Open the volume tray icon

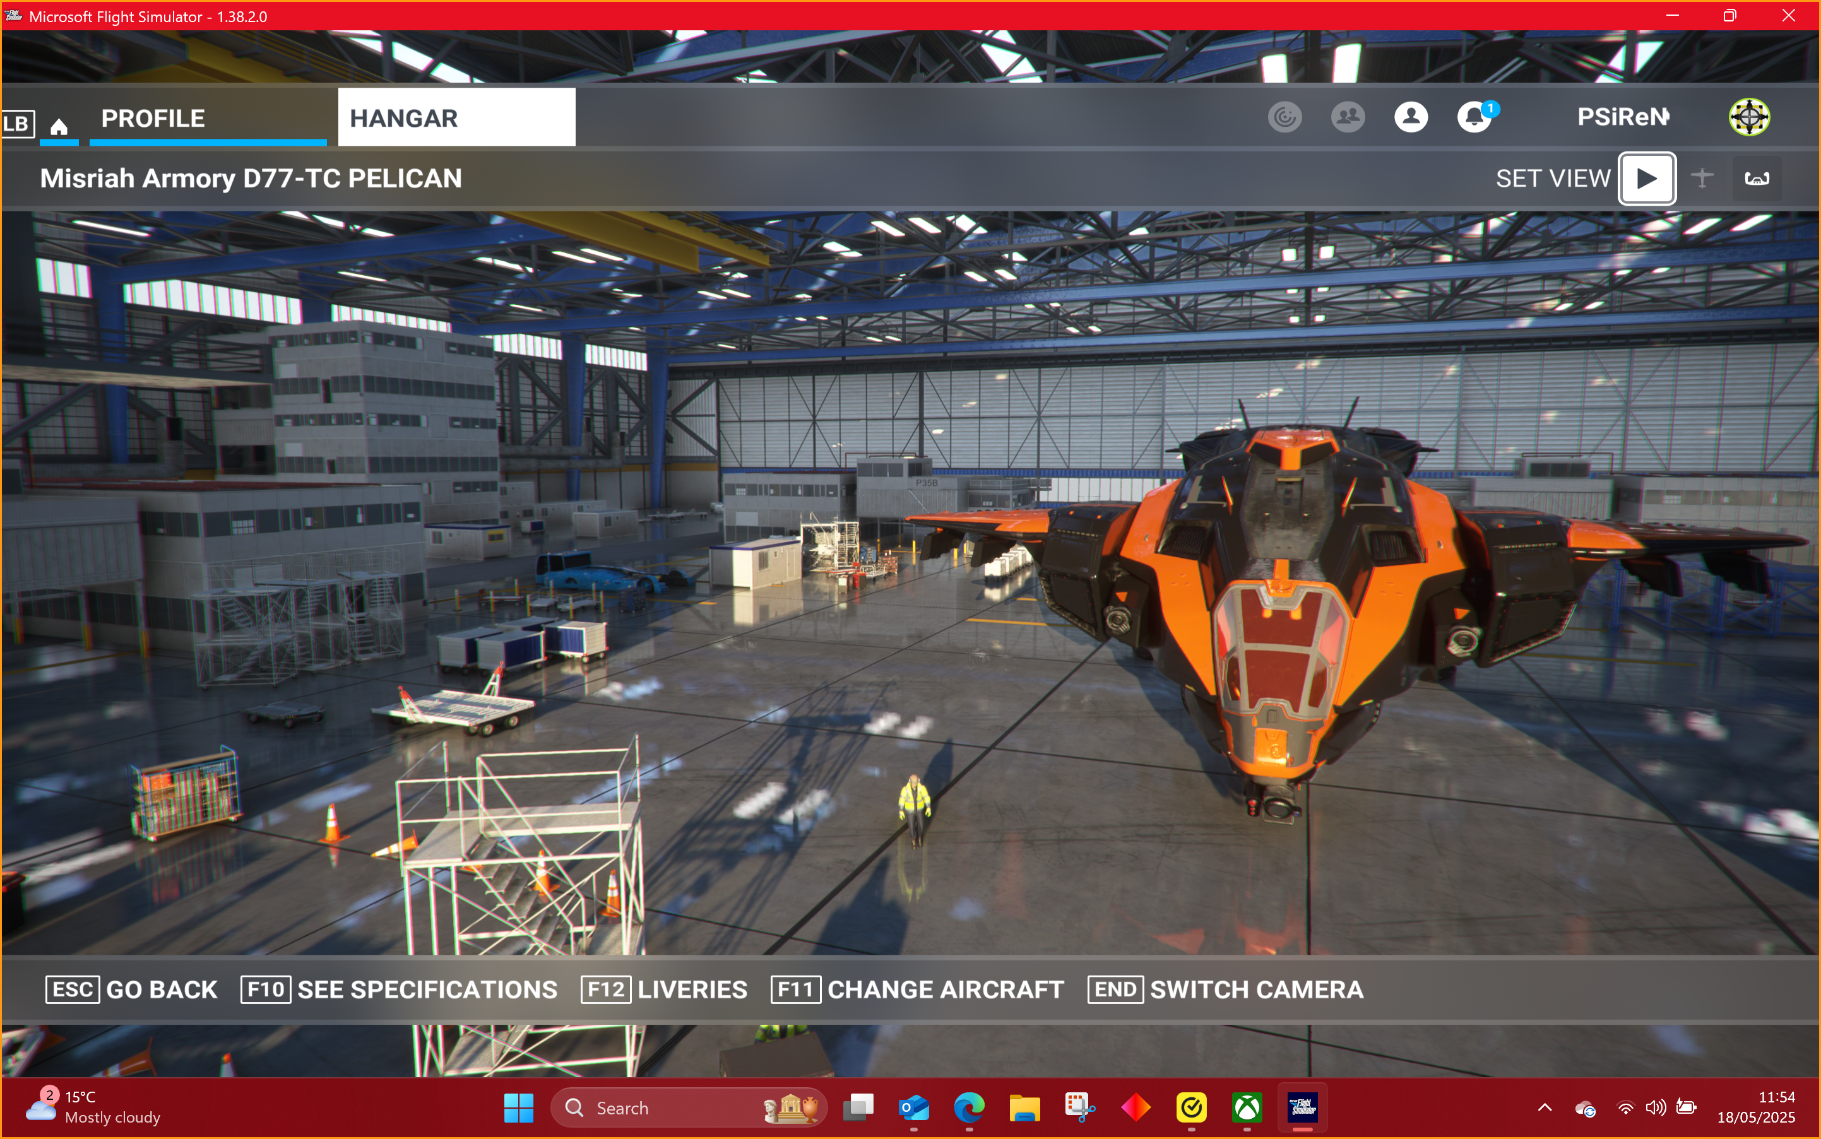tap(1656, 1108)
